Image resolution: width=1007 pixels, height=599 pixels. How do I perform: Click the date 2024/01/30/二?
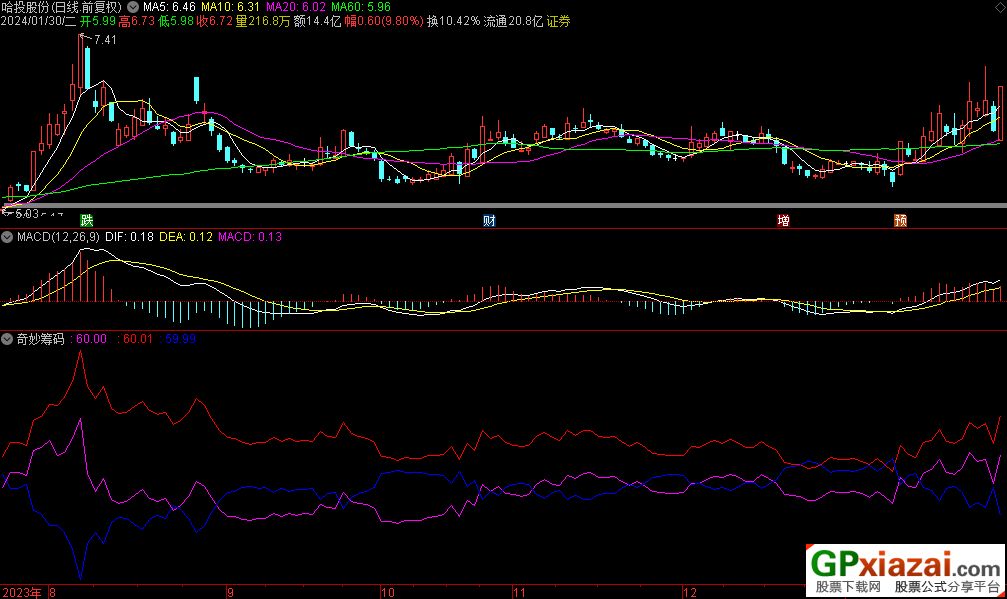coord(39,21)
